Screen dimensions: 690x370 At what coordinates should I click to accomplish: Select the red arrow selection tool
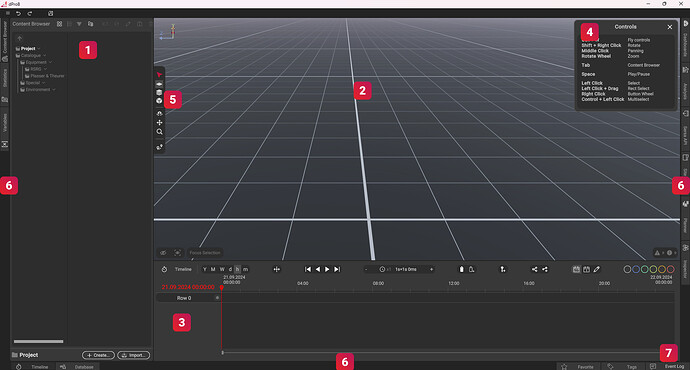click(x=159, y=75)
